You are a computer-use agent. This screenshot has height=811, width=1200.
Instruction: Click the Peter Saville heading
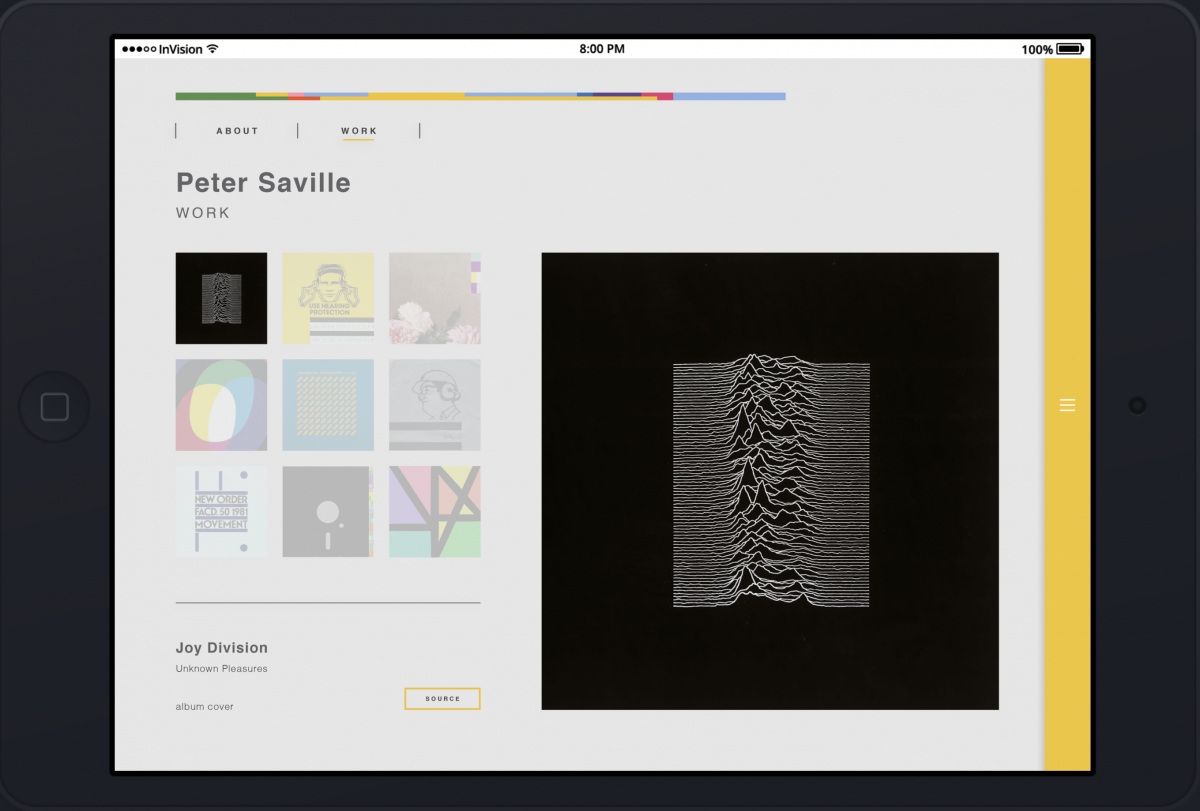[263, 182]
